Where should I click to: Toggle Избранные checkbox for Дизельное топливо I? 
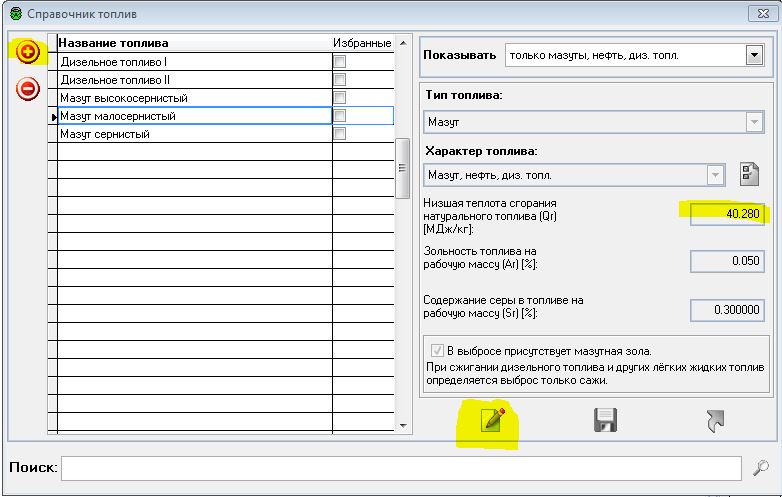pos(339,62)
